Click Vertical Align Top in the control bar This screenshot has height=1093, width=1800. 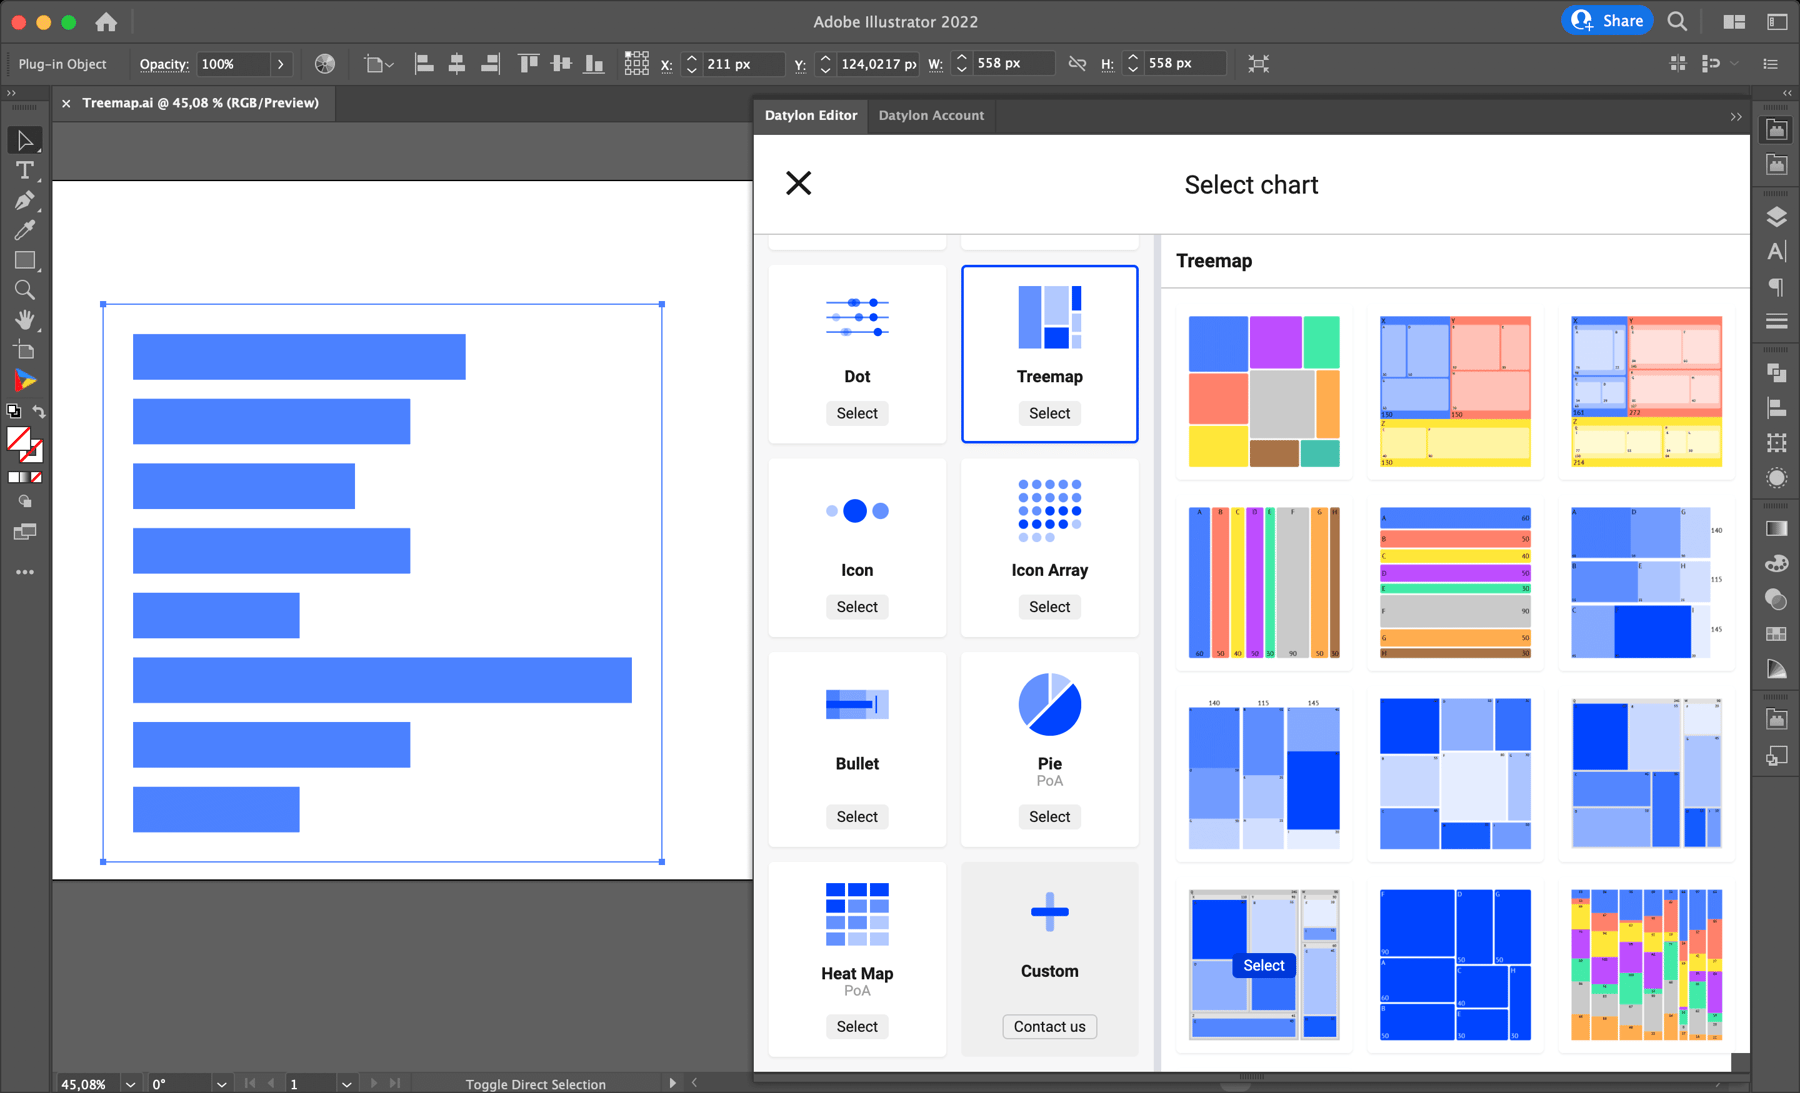(527, 63)
